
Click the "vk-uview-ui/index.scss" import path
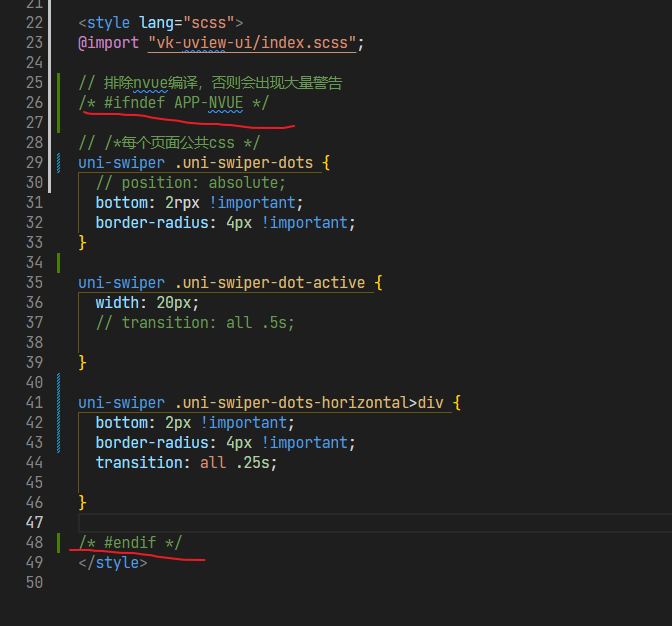pyautogui.click(x=252, y=42)
